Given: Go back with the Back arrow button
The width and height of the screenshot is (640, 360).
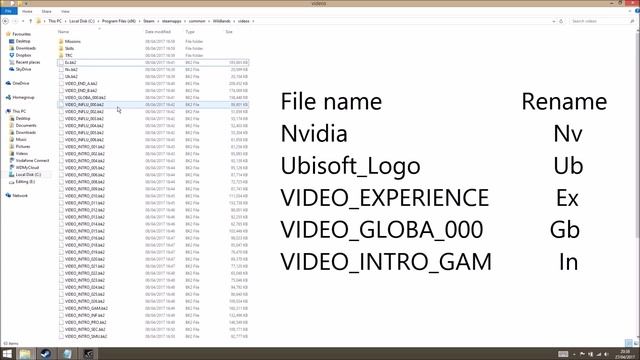Looking at the screenshot, I should click(x=6, y=21).
